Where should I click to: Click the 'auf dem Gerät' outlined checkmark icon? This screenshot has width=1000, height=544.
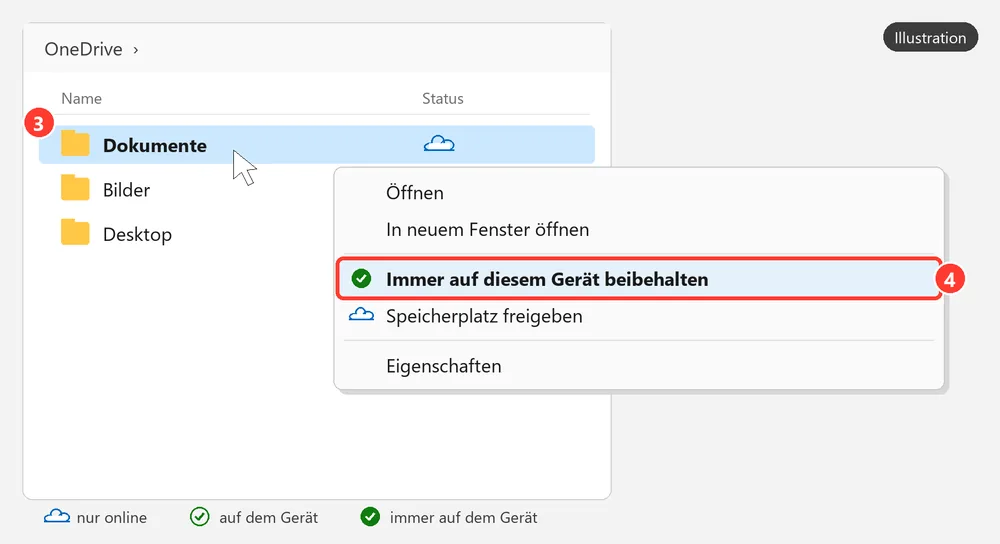[x=200, y=517]
